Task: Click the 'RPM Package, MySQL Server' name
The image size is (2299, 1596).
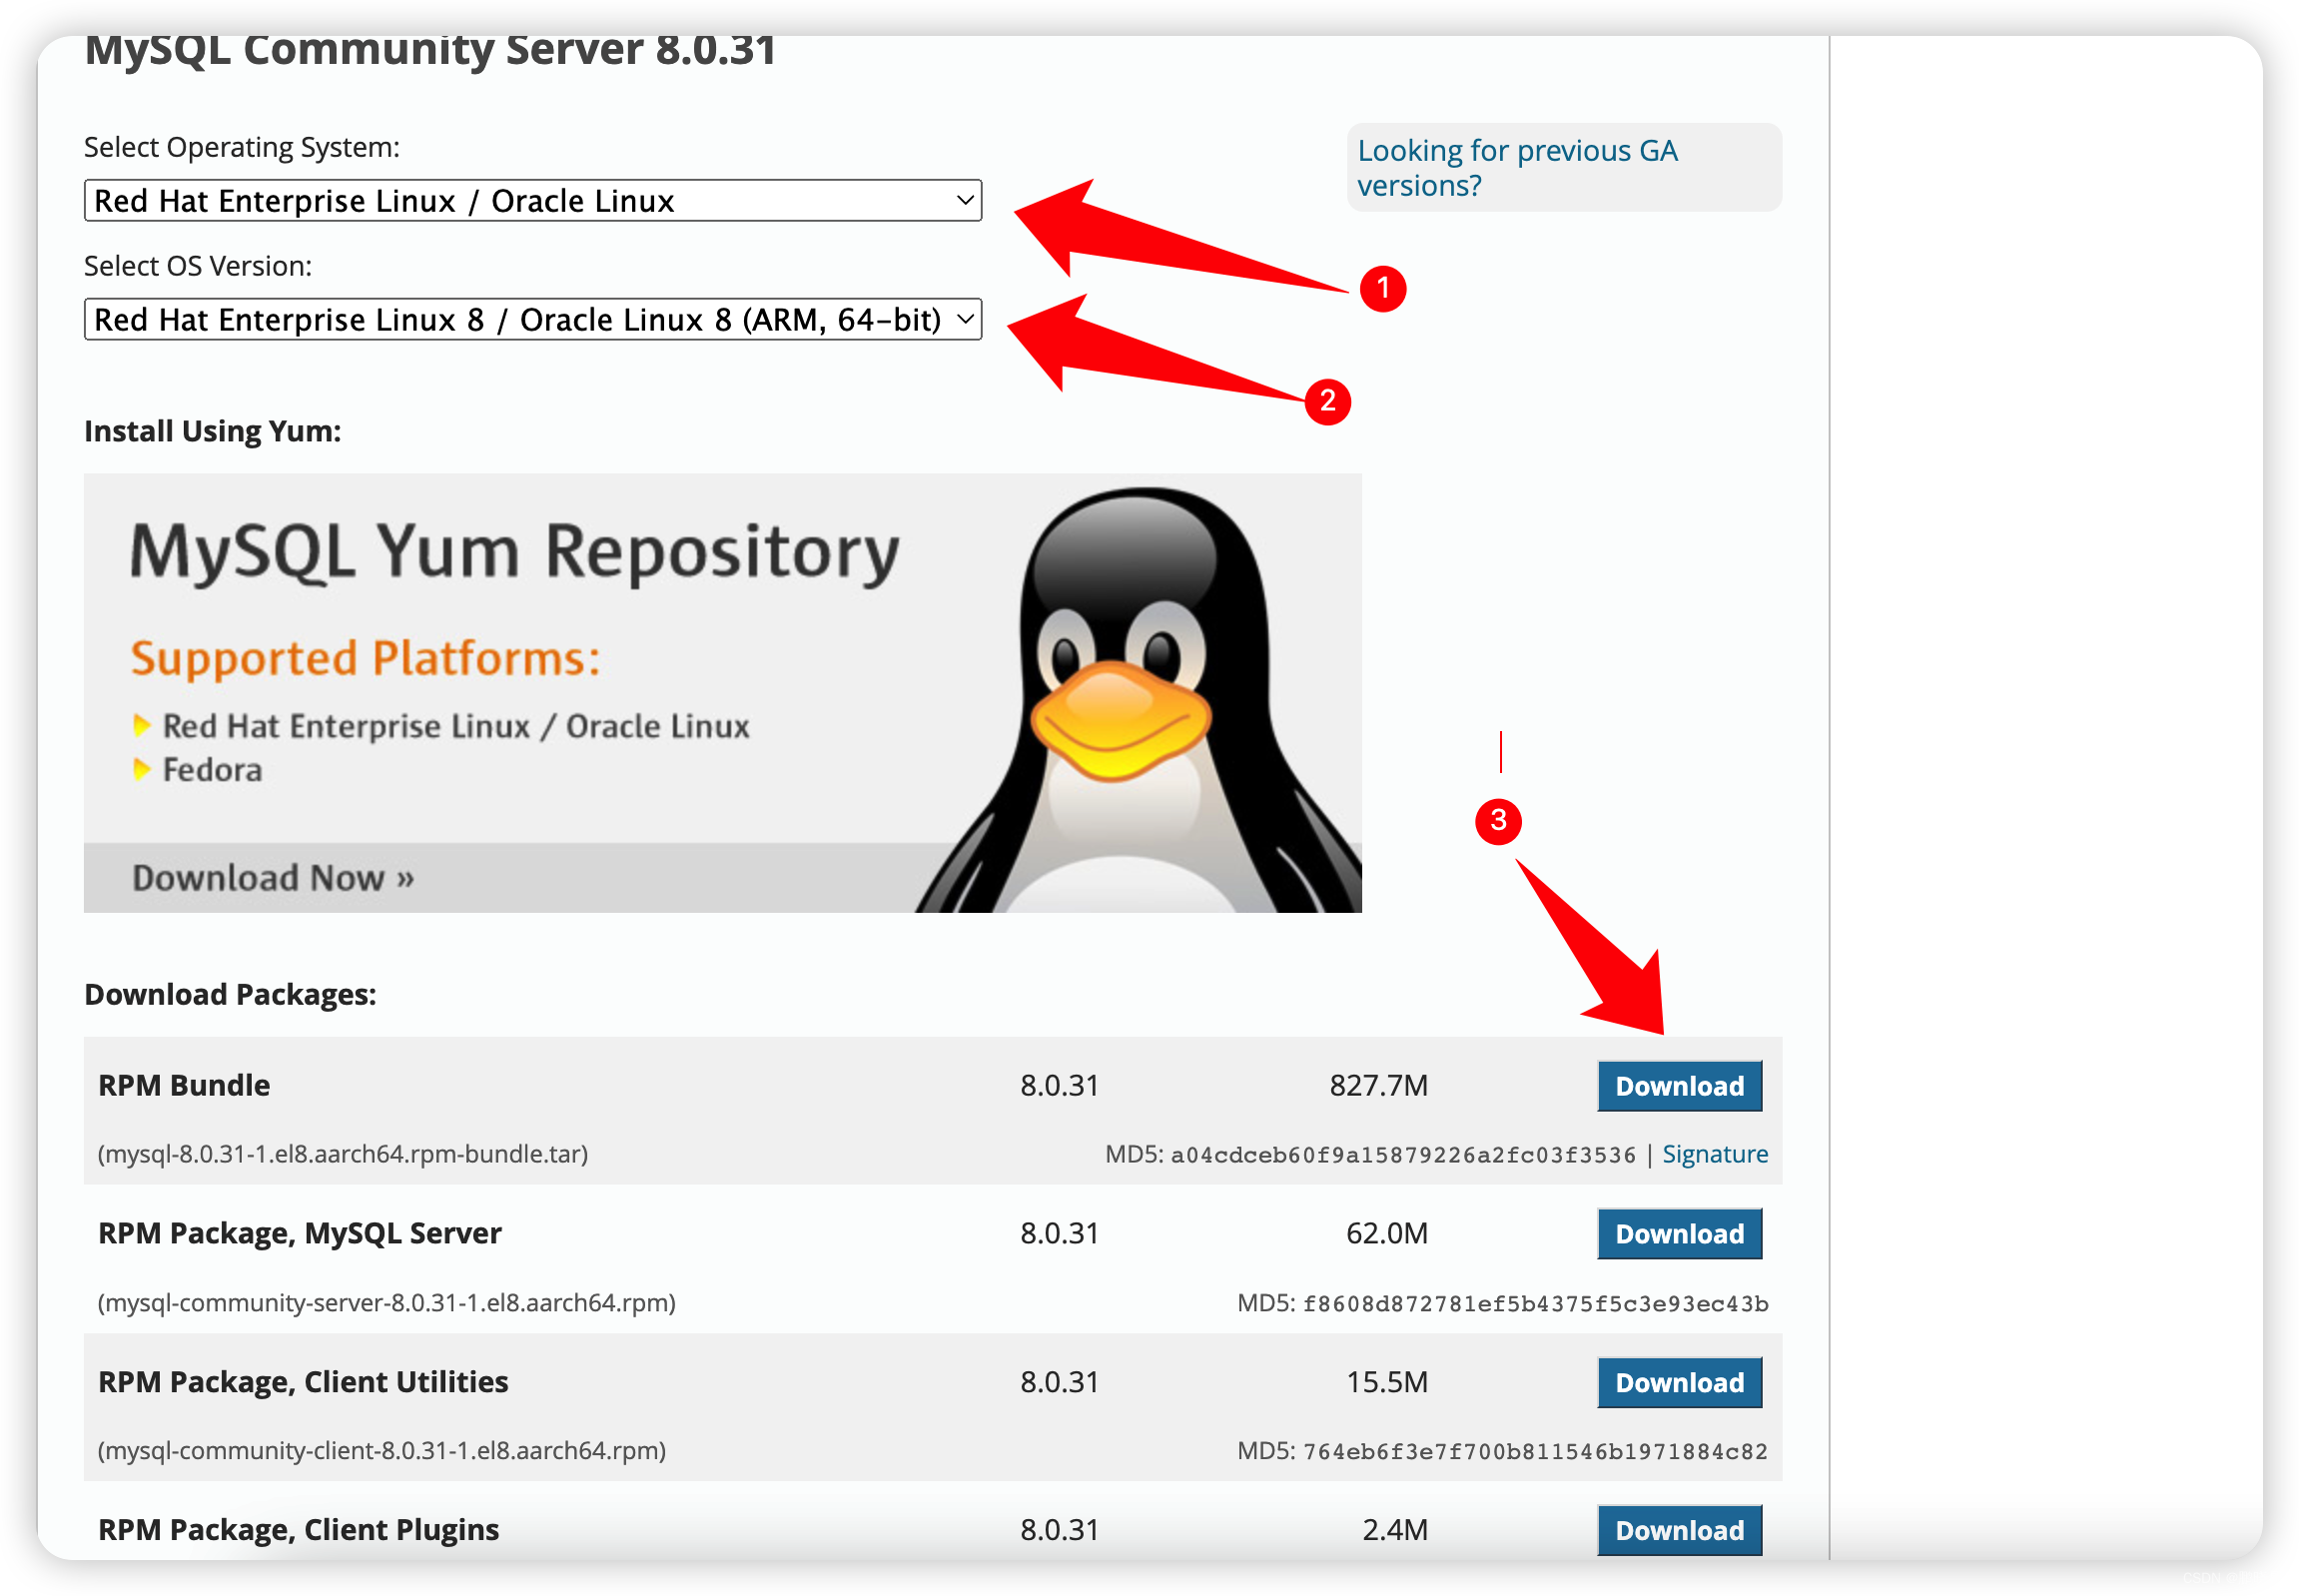Action: [x=300, y=1233]
